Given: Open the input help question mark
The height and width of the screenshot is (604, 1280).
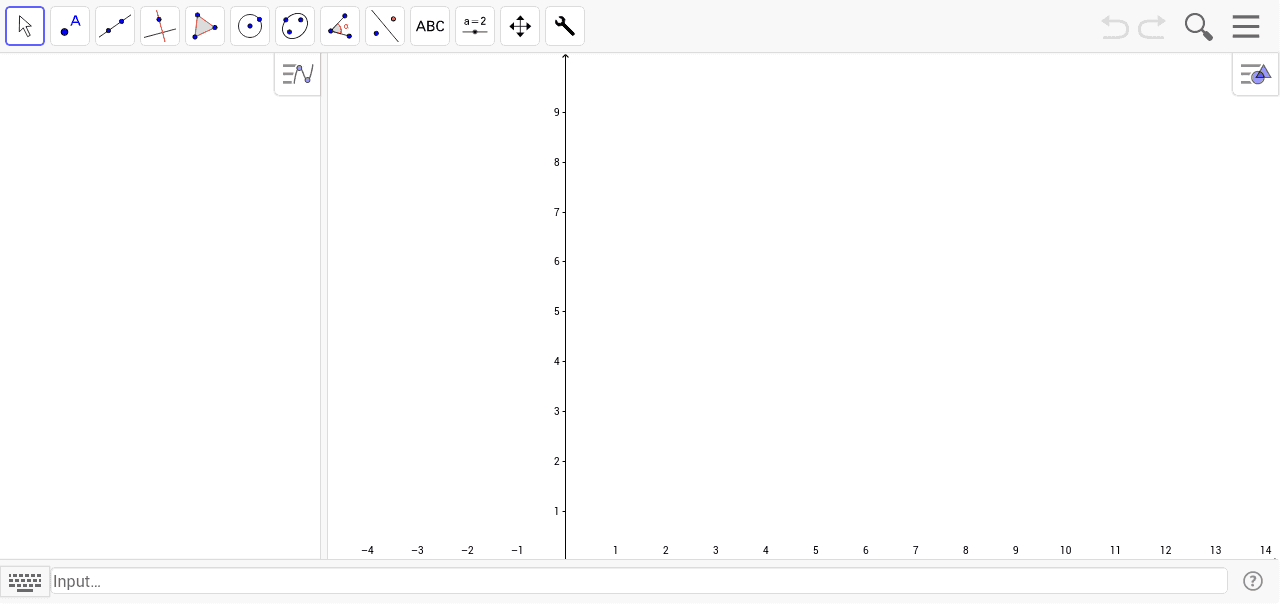Looking at the screenshot, I should point(1253,581).
